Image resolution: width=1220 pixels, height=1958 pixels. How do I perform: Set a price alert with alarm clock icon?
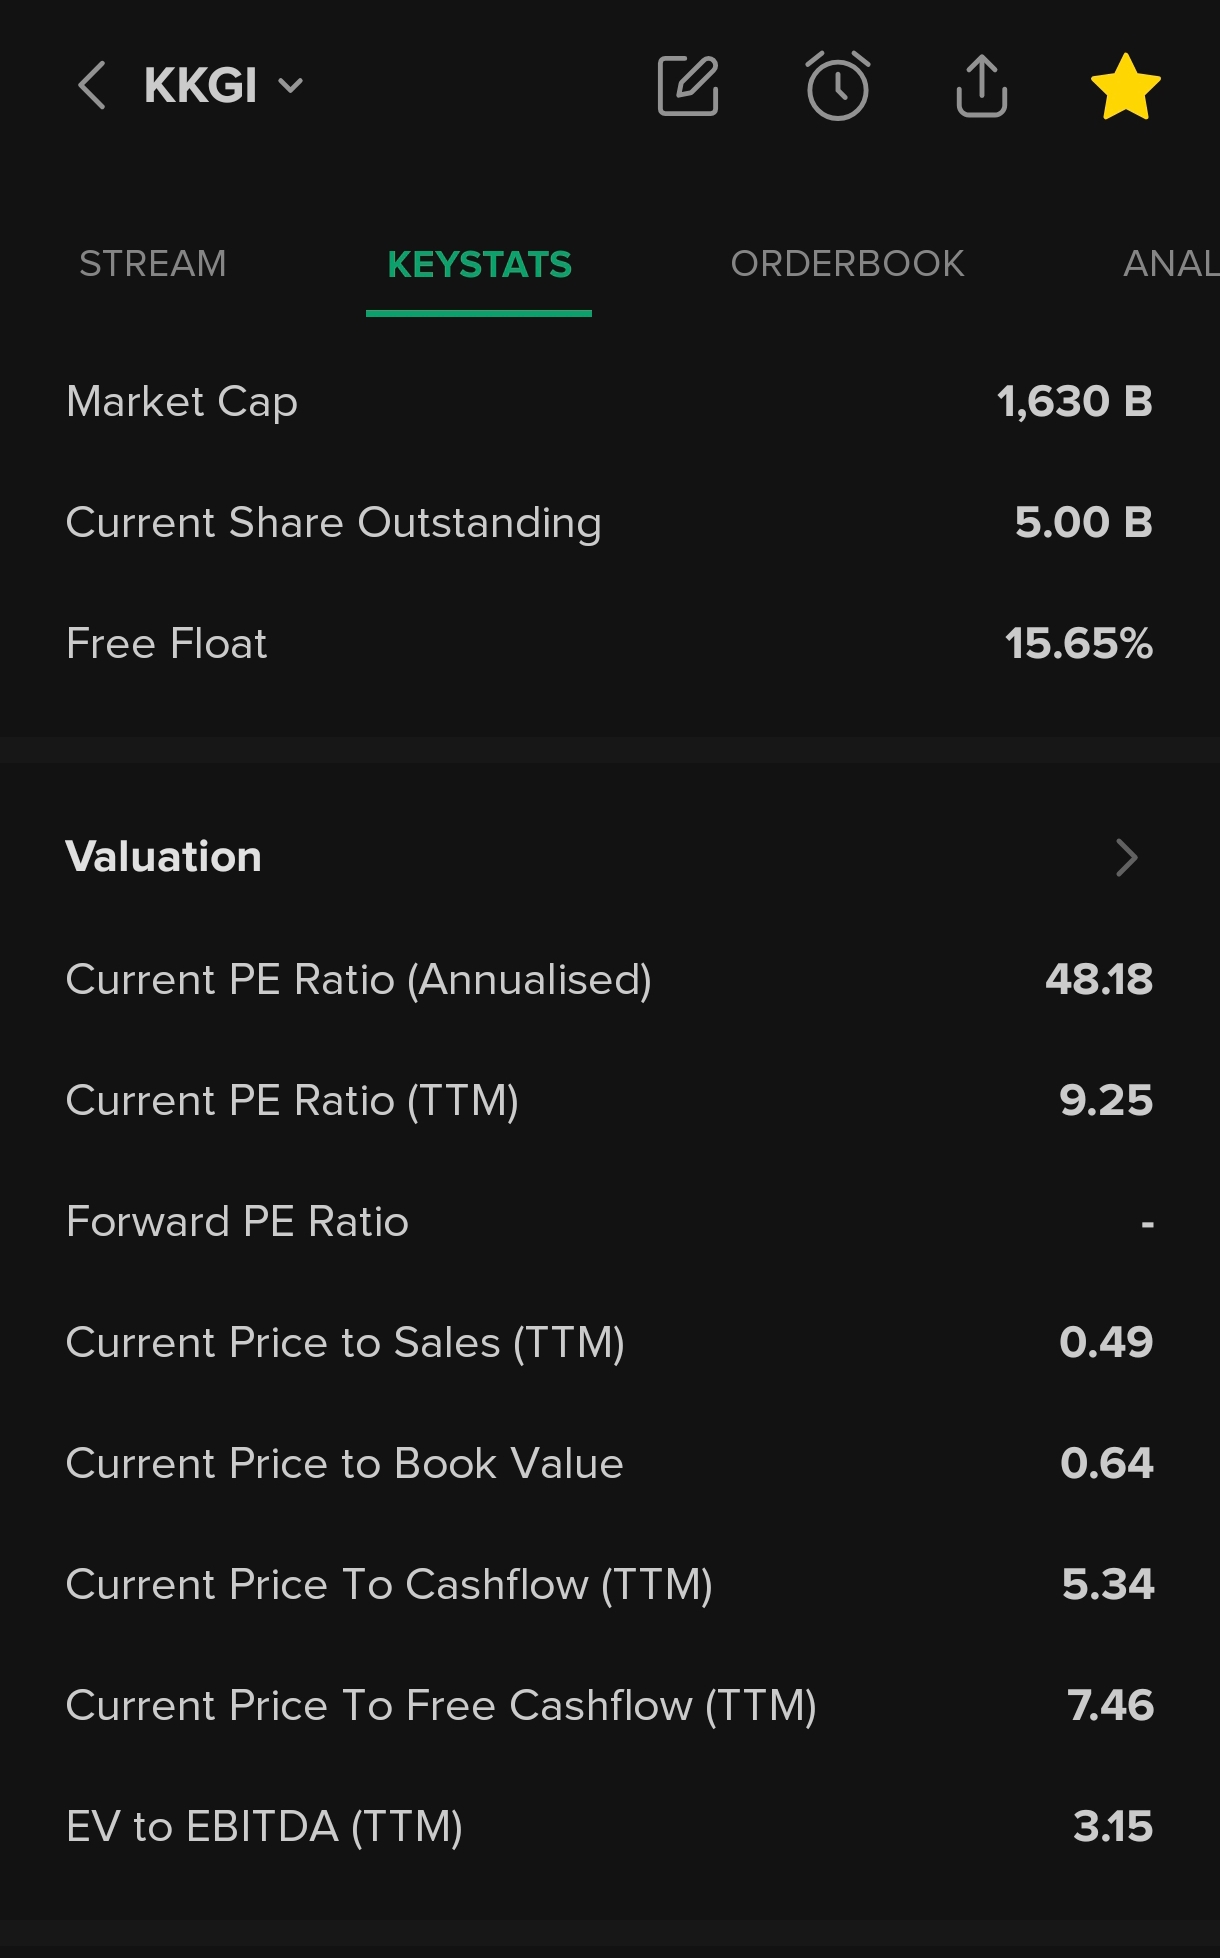(838, 86)
